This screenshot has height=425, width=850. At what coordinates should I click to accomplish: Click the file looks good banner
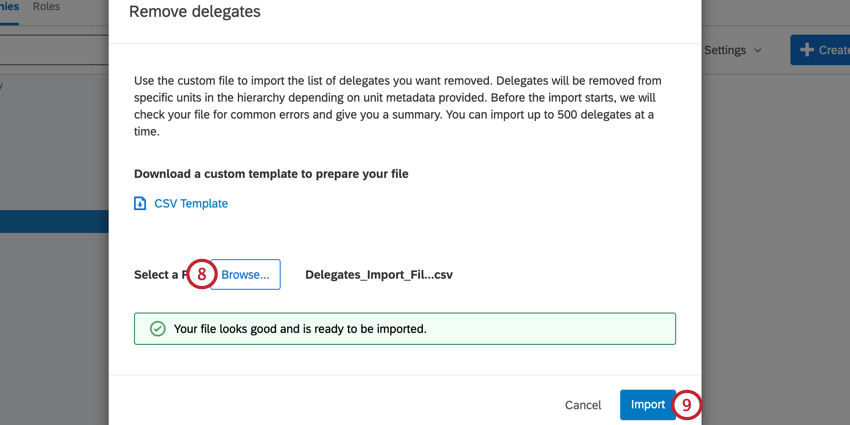405,329
